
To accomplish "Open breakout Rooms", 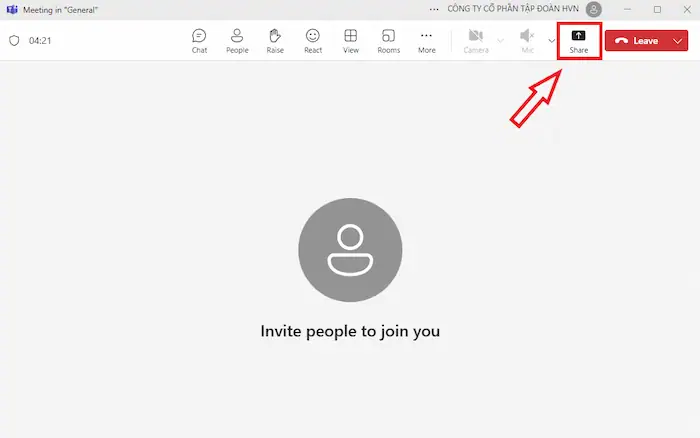I will click(388, 40).
